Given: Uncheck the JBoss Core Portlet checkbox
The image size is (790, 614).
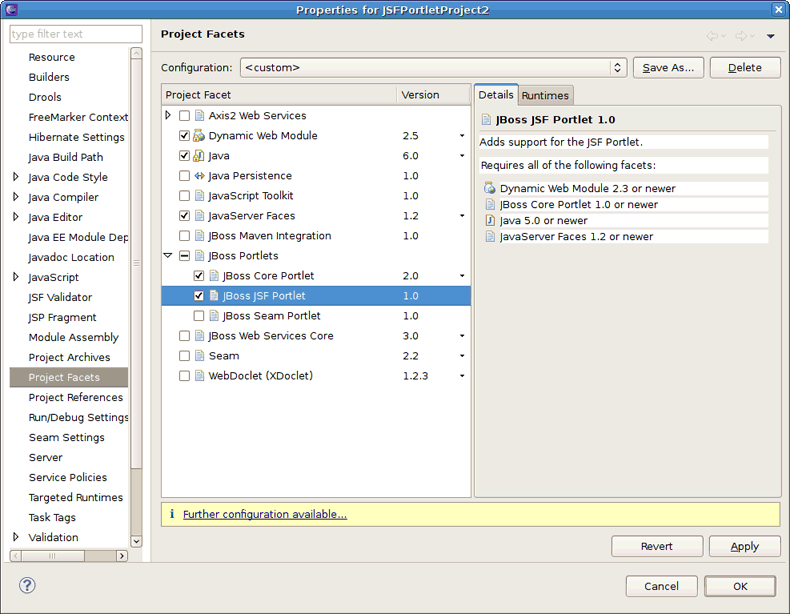Looking at the screenshot, I should 199,276.
